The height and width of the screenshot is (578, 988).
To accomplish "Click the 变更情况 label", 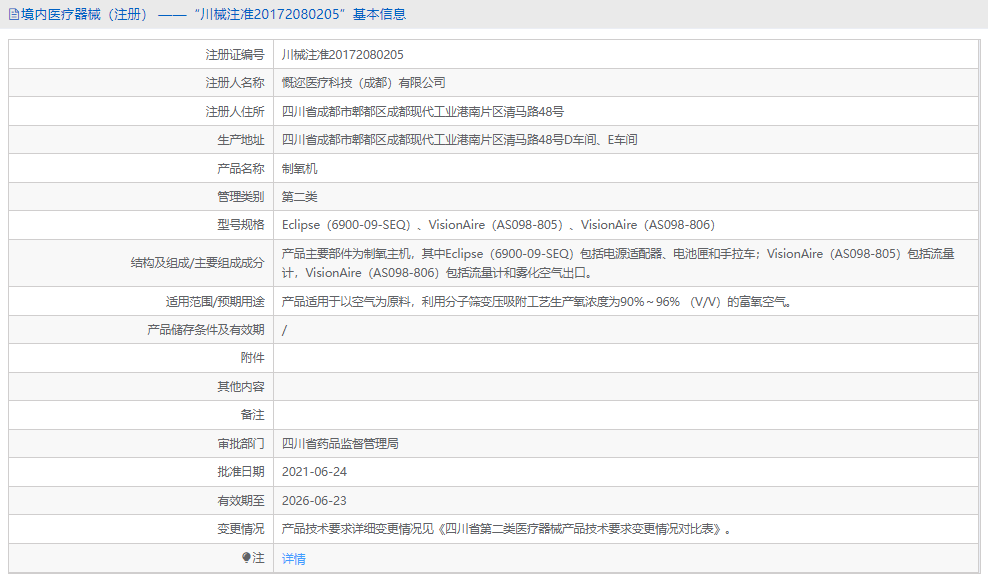I will 241,529.
